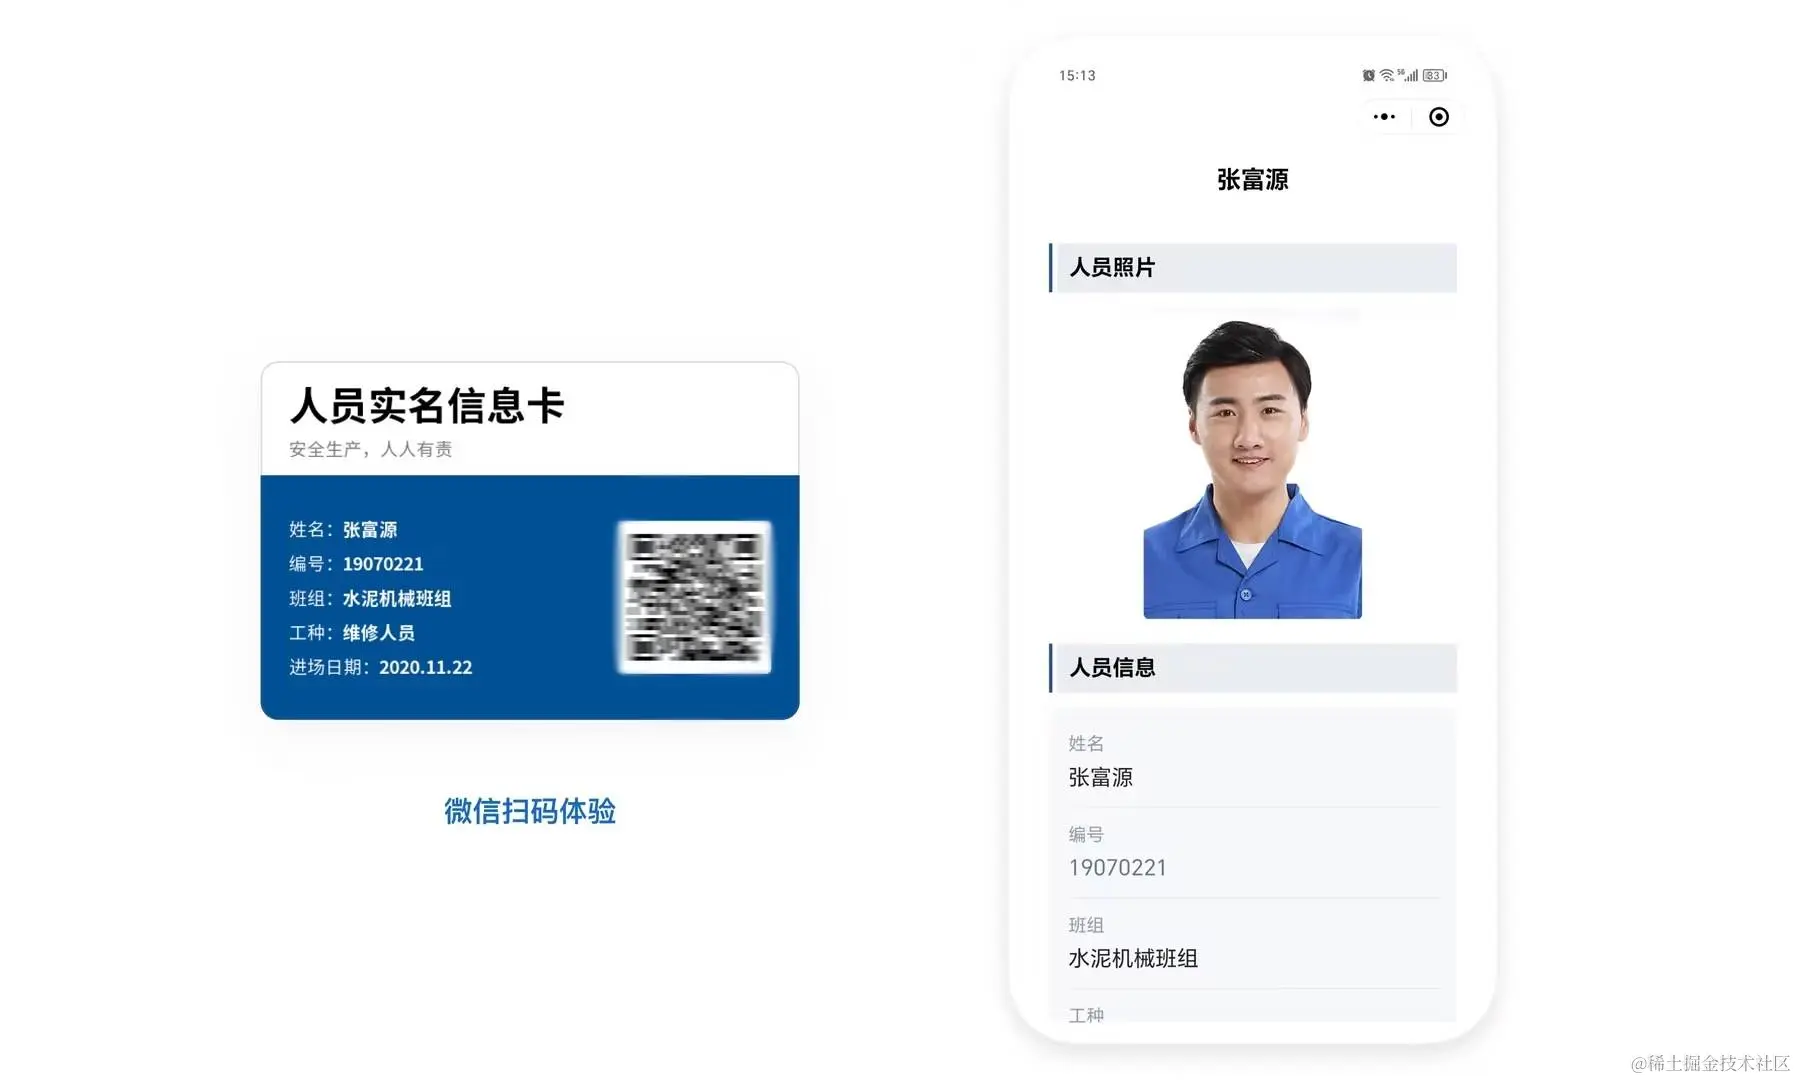The image size is (1797, 1080).
Task: Click the 班组： label on the blue card
Action: point(313,599)
